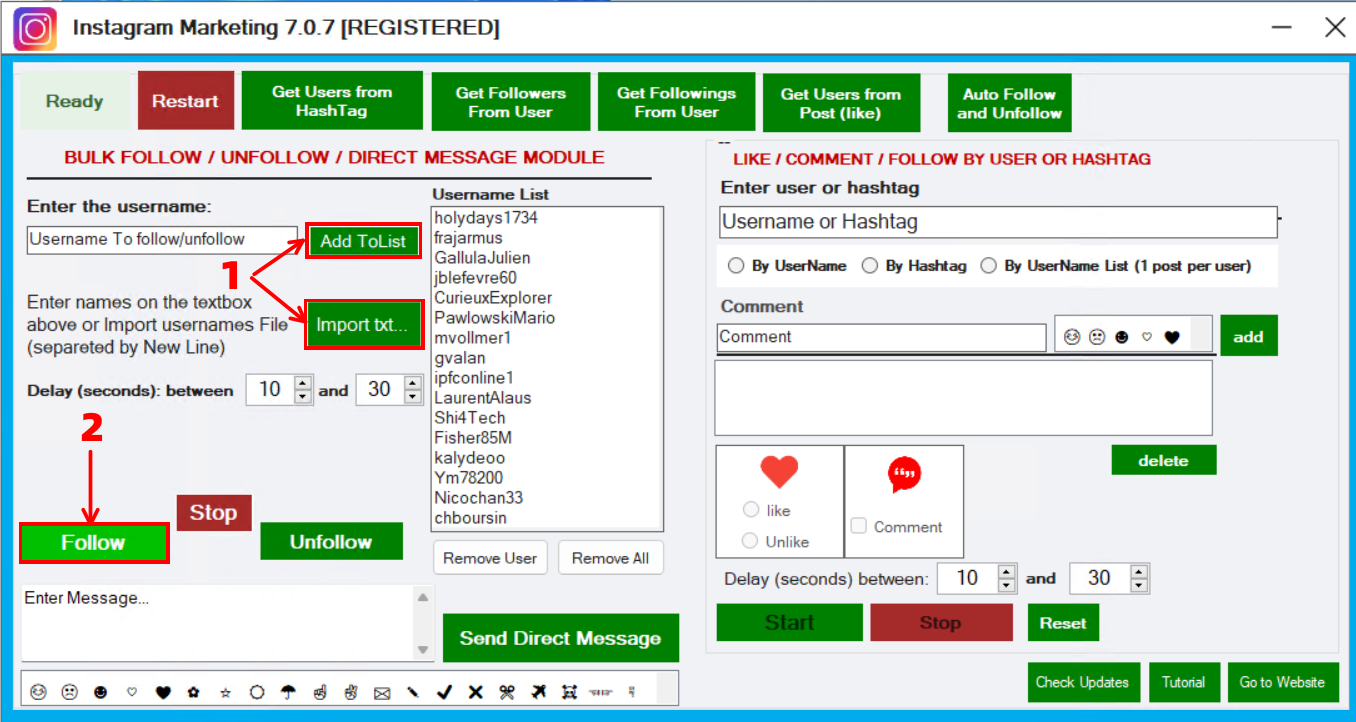This screenshot has width=1356, height=722.
Task: Open the Auto Follow and Unfollow module
Action: (x=1009, y=103)
